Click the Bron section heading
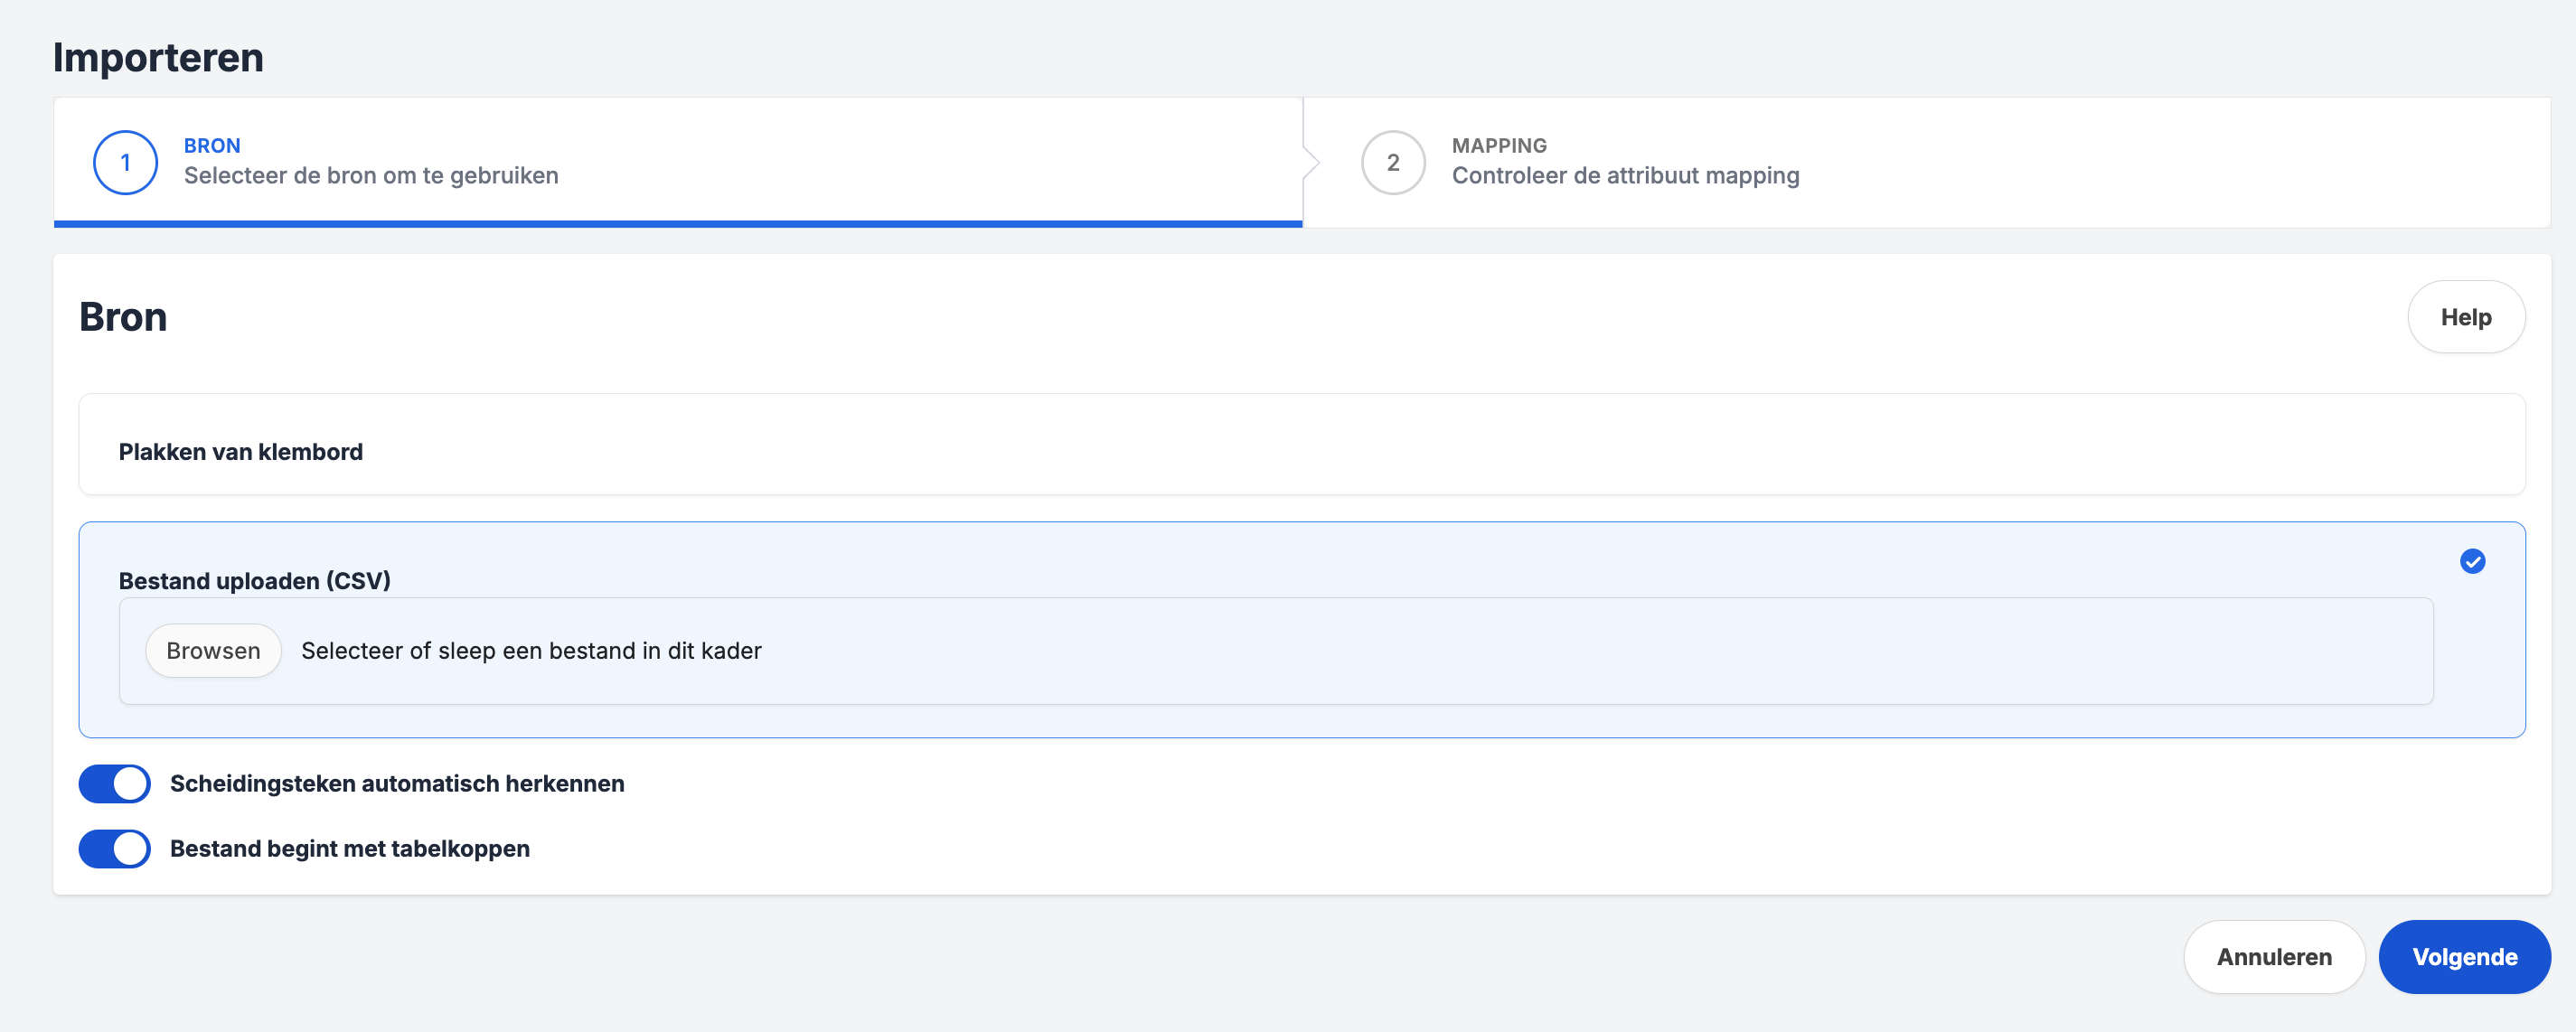The width and height of the screenshot is (2576, 1032). tap(123, 317)
